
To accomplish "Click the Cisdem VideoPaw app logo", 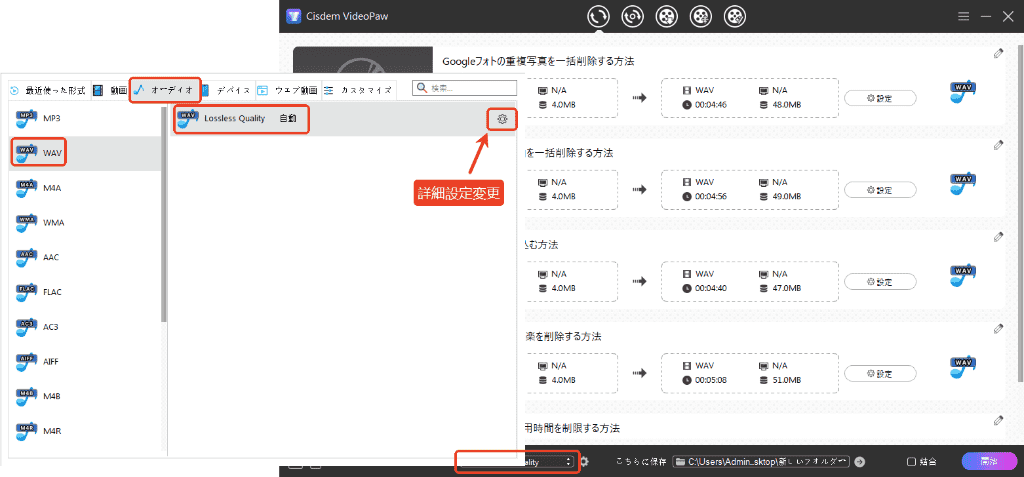I will (293, 16).
